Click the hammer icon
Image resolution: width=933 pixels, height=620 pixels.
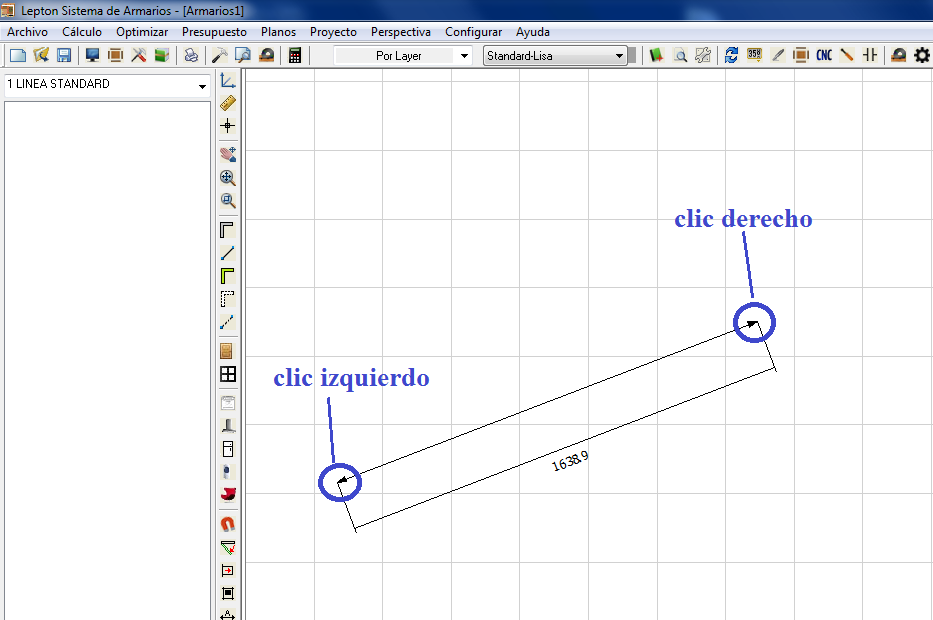(220, 55)
